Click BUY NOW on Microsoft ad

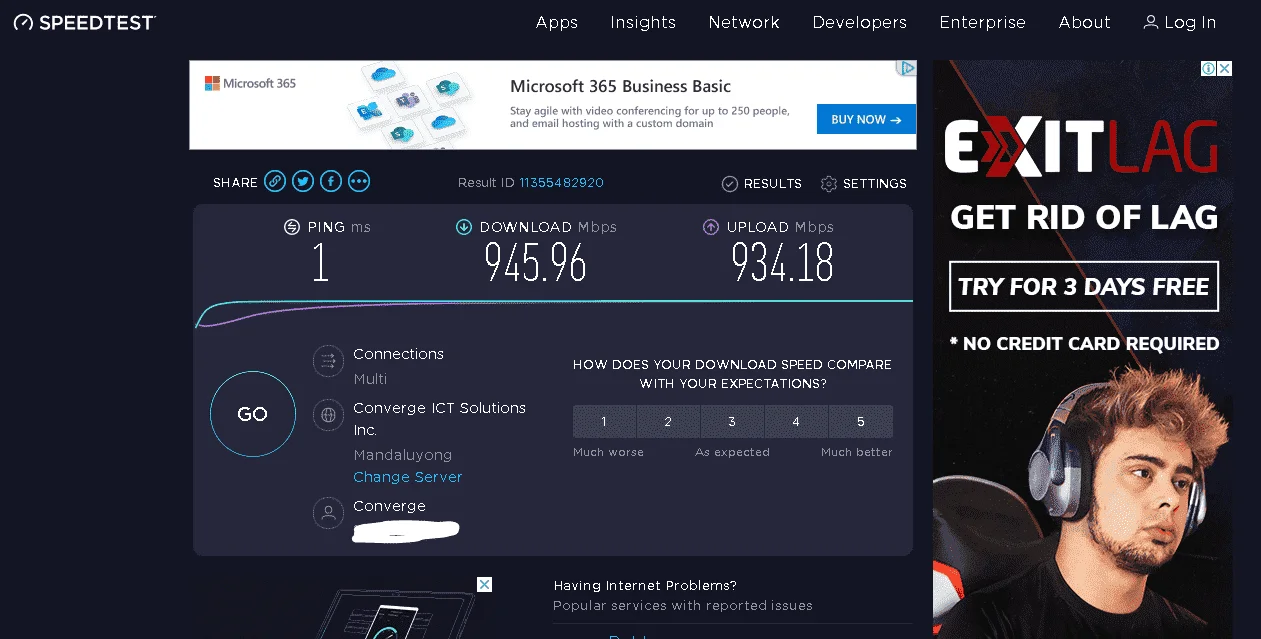click(x=866, y=119)
